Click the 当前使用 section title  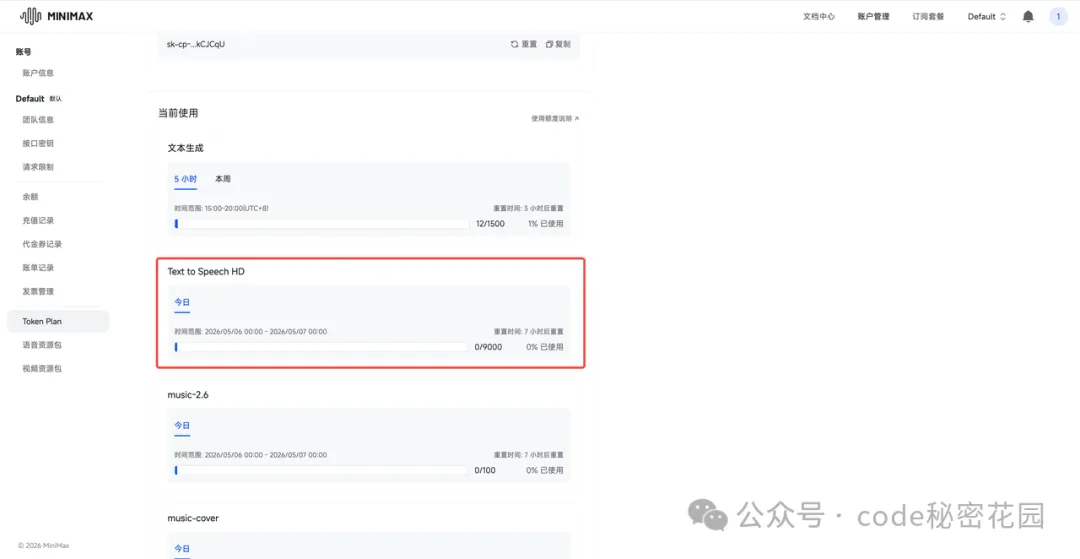178,113
